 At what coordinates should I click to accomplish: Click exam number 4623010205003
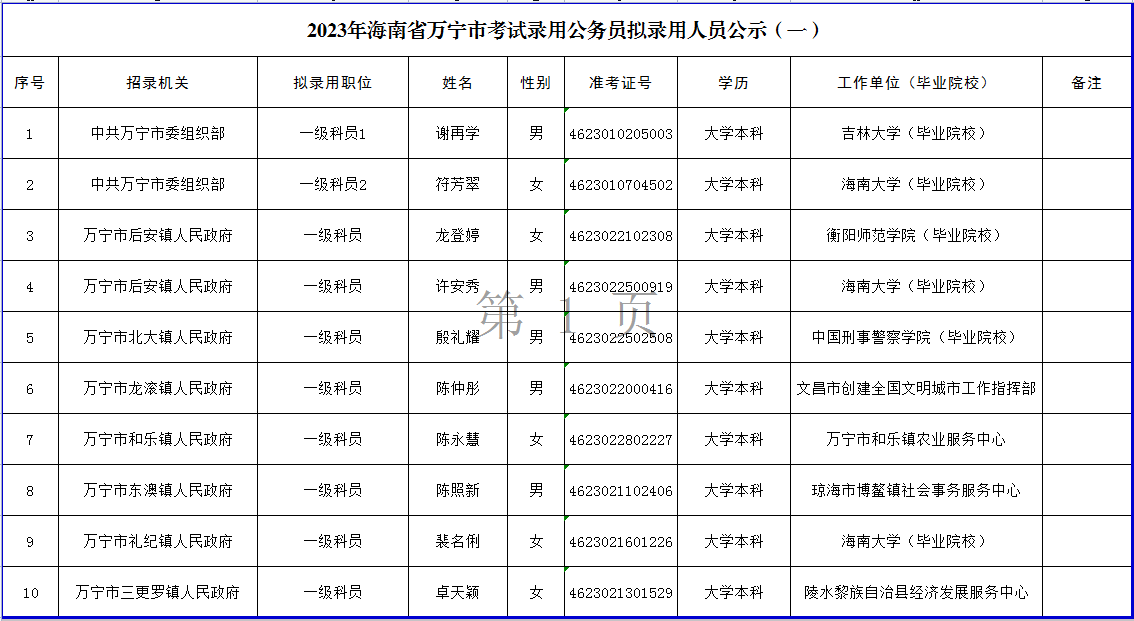point(621,134)
